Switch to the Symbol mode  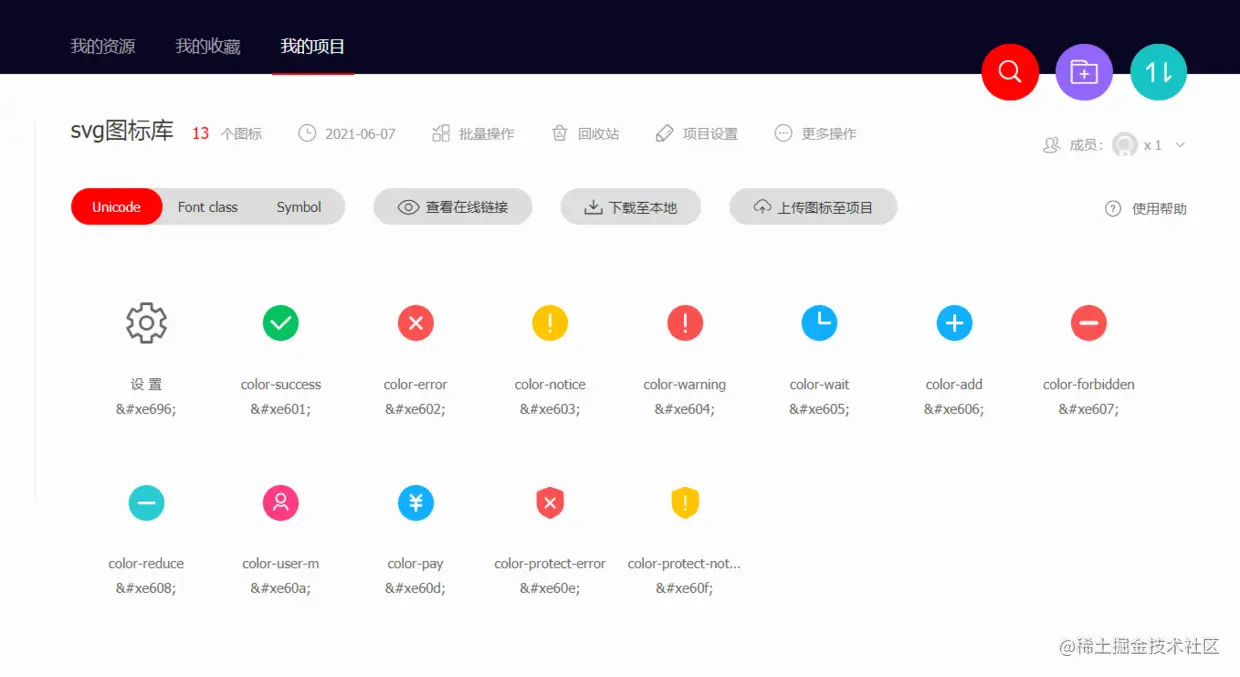(299, 207)
